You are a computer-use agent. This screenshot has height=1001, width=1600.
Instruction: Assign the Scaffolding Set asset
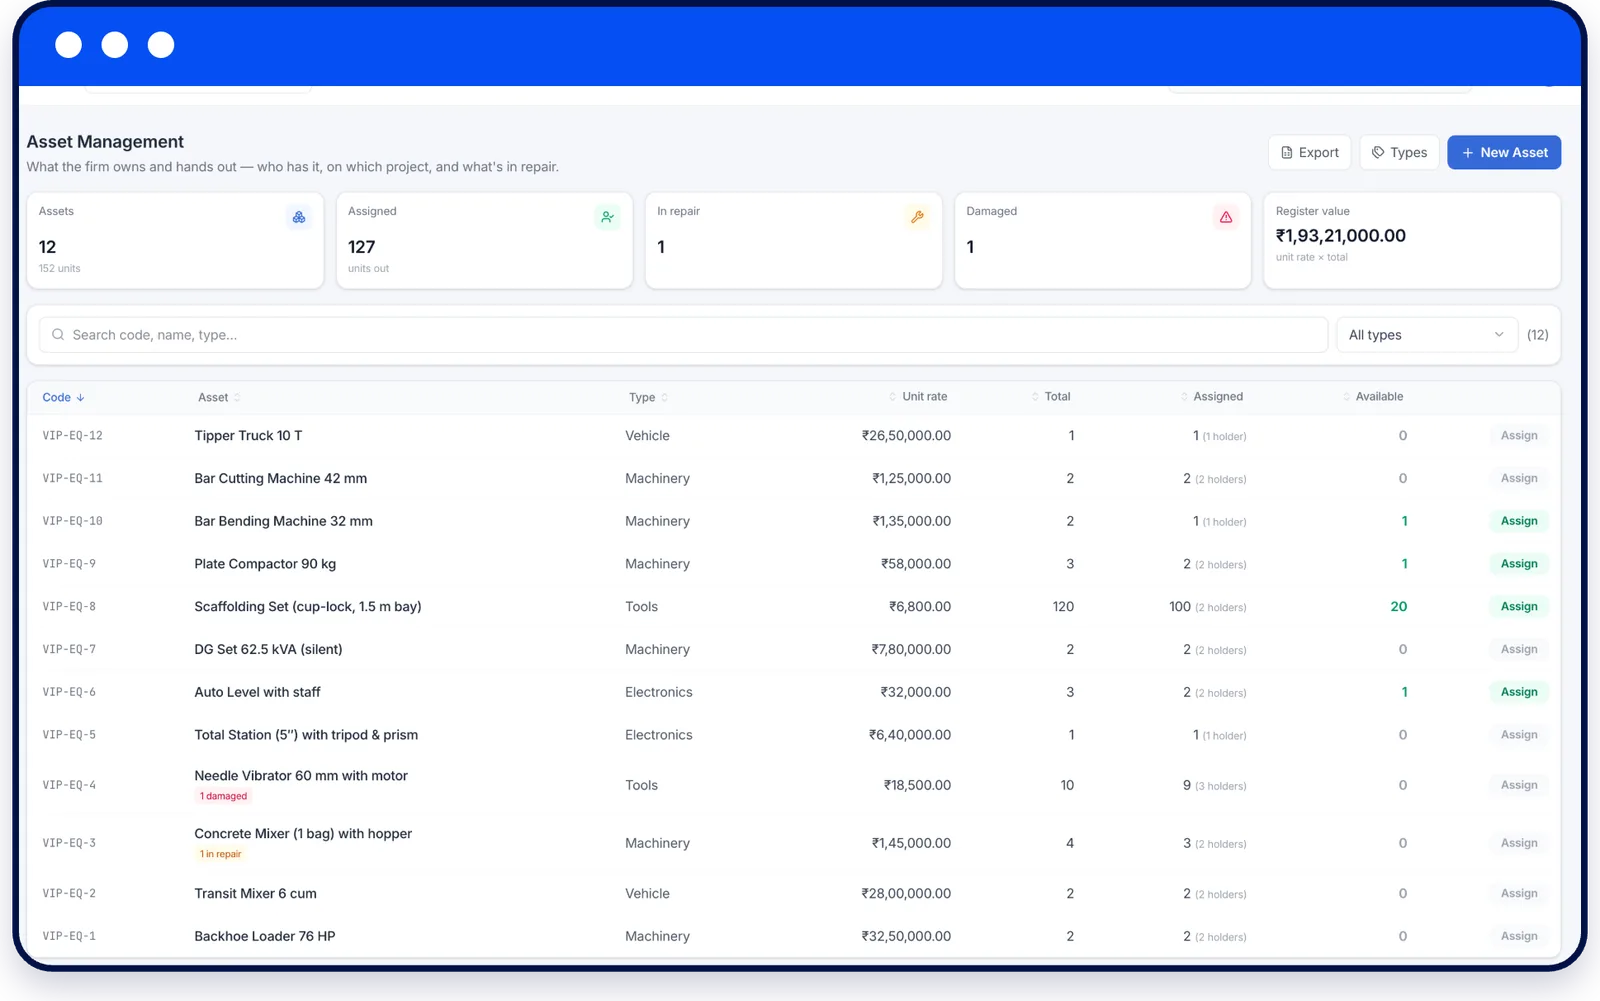pyautogui.click(x=1519, y=607)
